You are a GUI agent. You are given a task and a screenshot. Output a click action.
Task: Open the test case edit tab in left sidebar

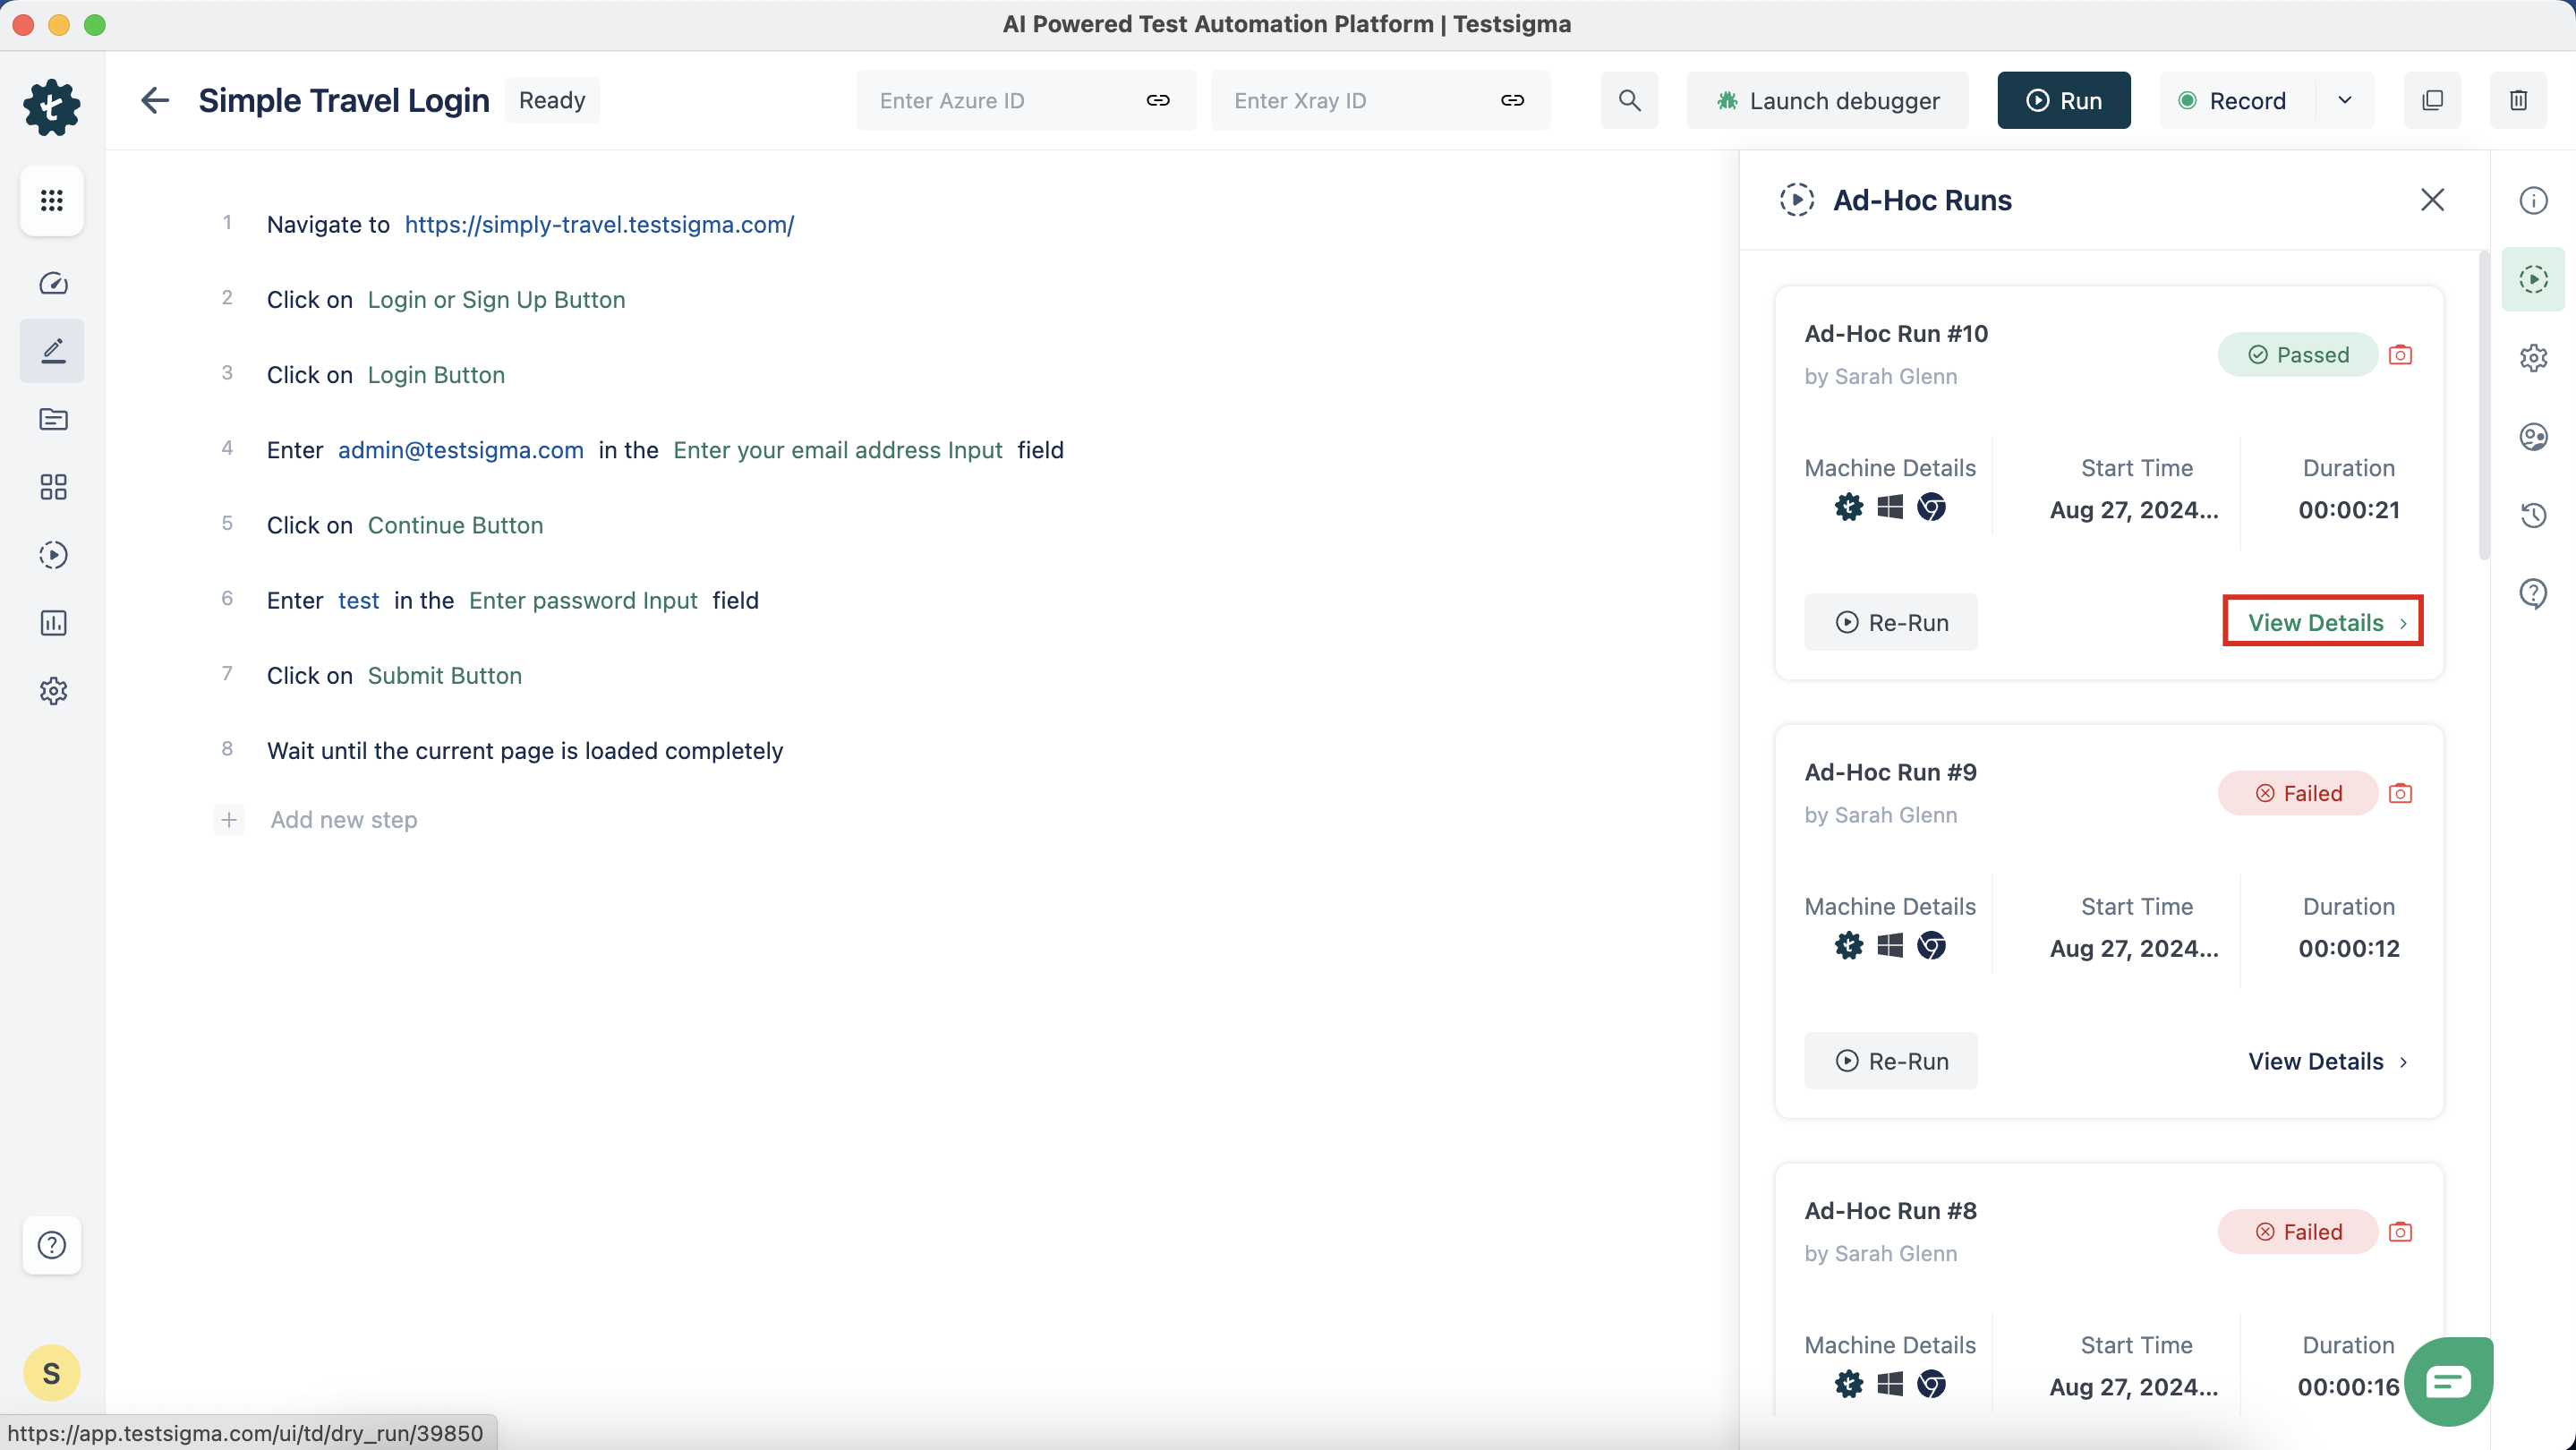pos(53,351)
